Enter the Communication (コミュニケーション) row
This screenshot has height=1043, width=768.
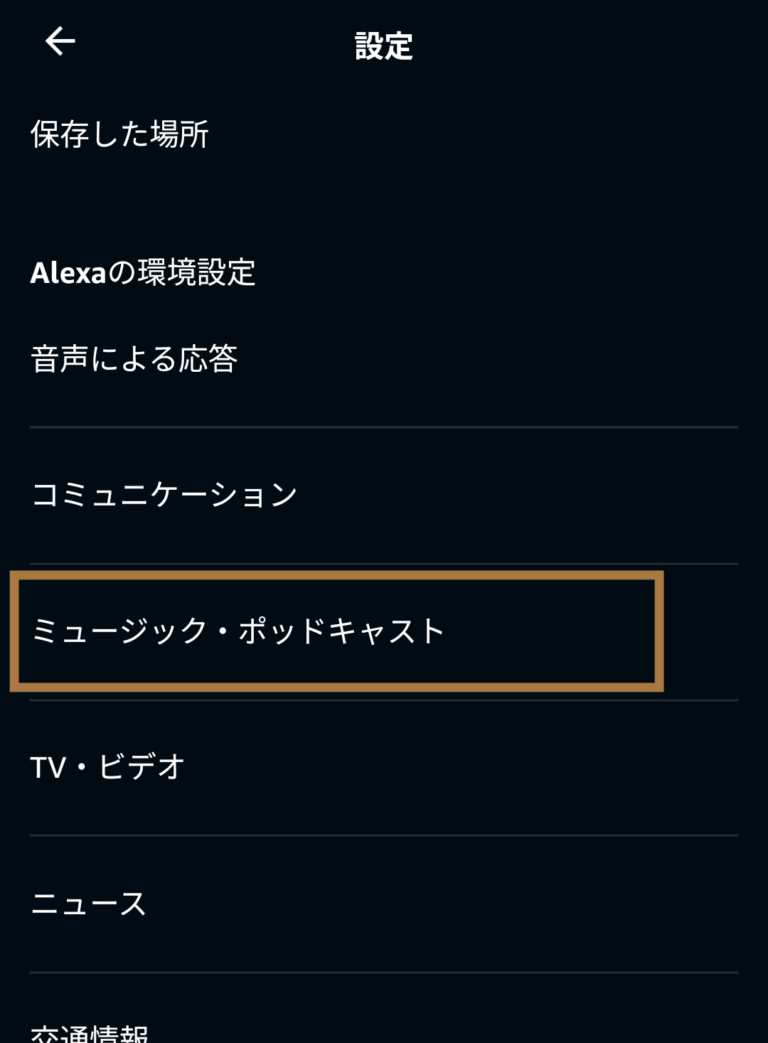pyautogui.click(x=165, y=495)
